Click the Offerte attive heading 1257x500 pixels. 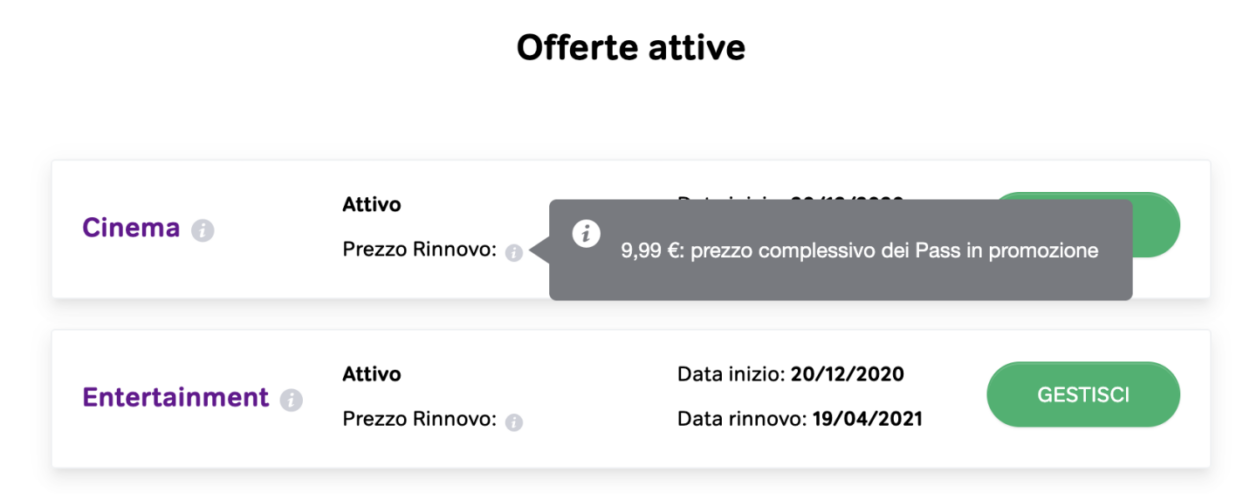tap(630, 47)
